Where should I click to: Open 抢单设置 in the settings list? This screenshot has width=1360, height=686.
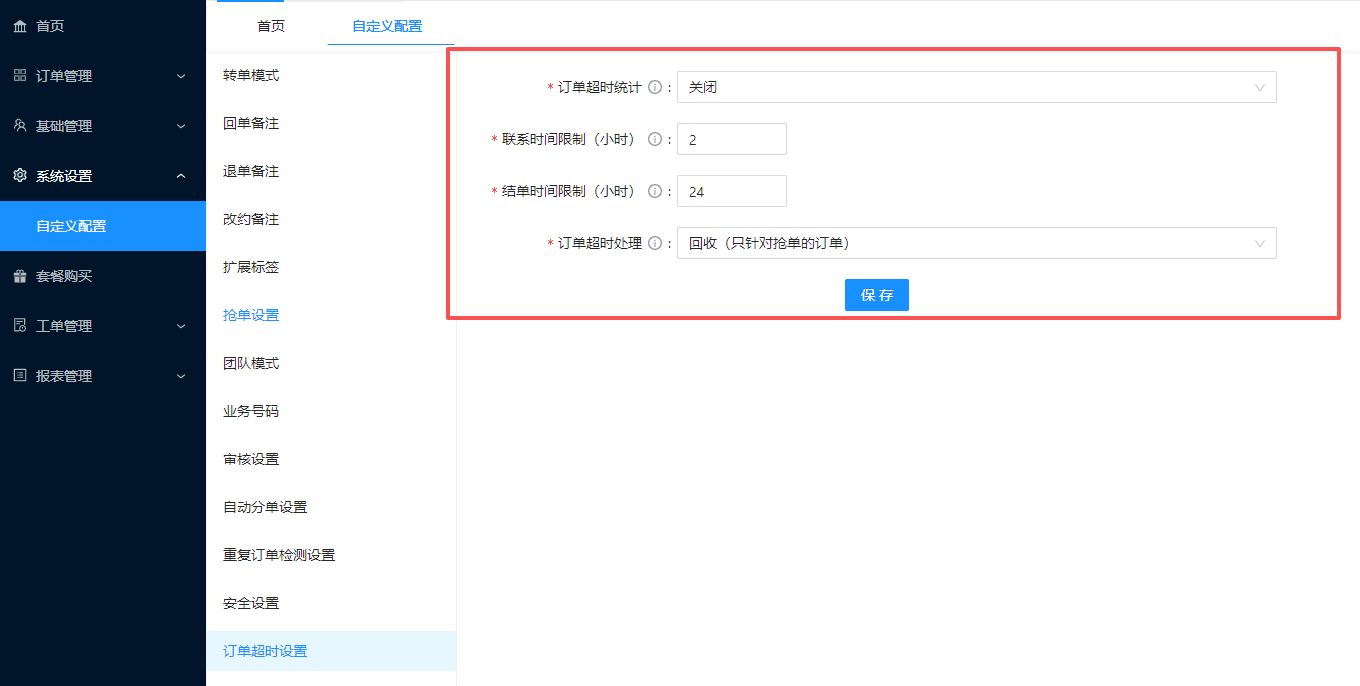pyautogui.click(x=251, y=316)
